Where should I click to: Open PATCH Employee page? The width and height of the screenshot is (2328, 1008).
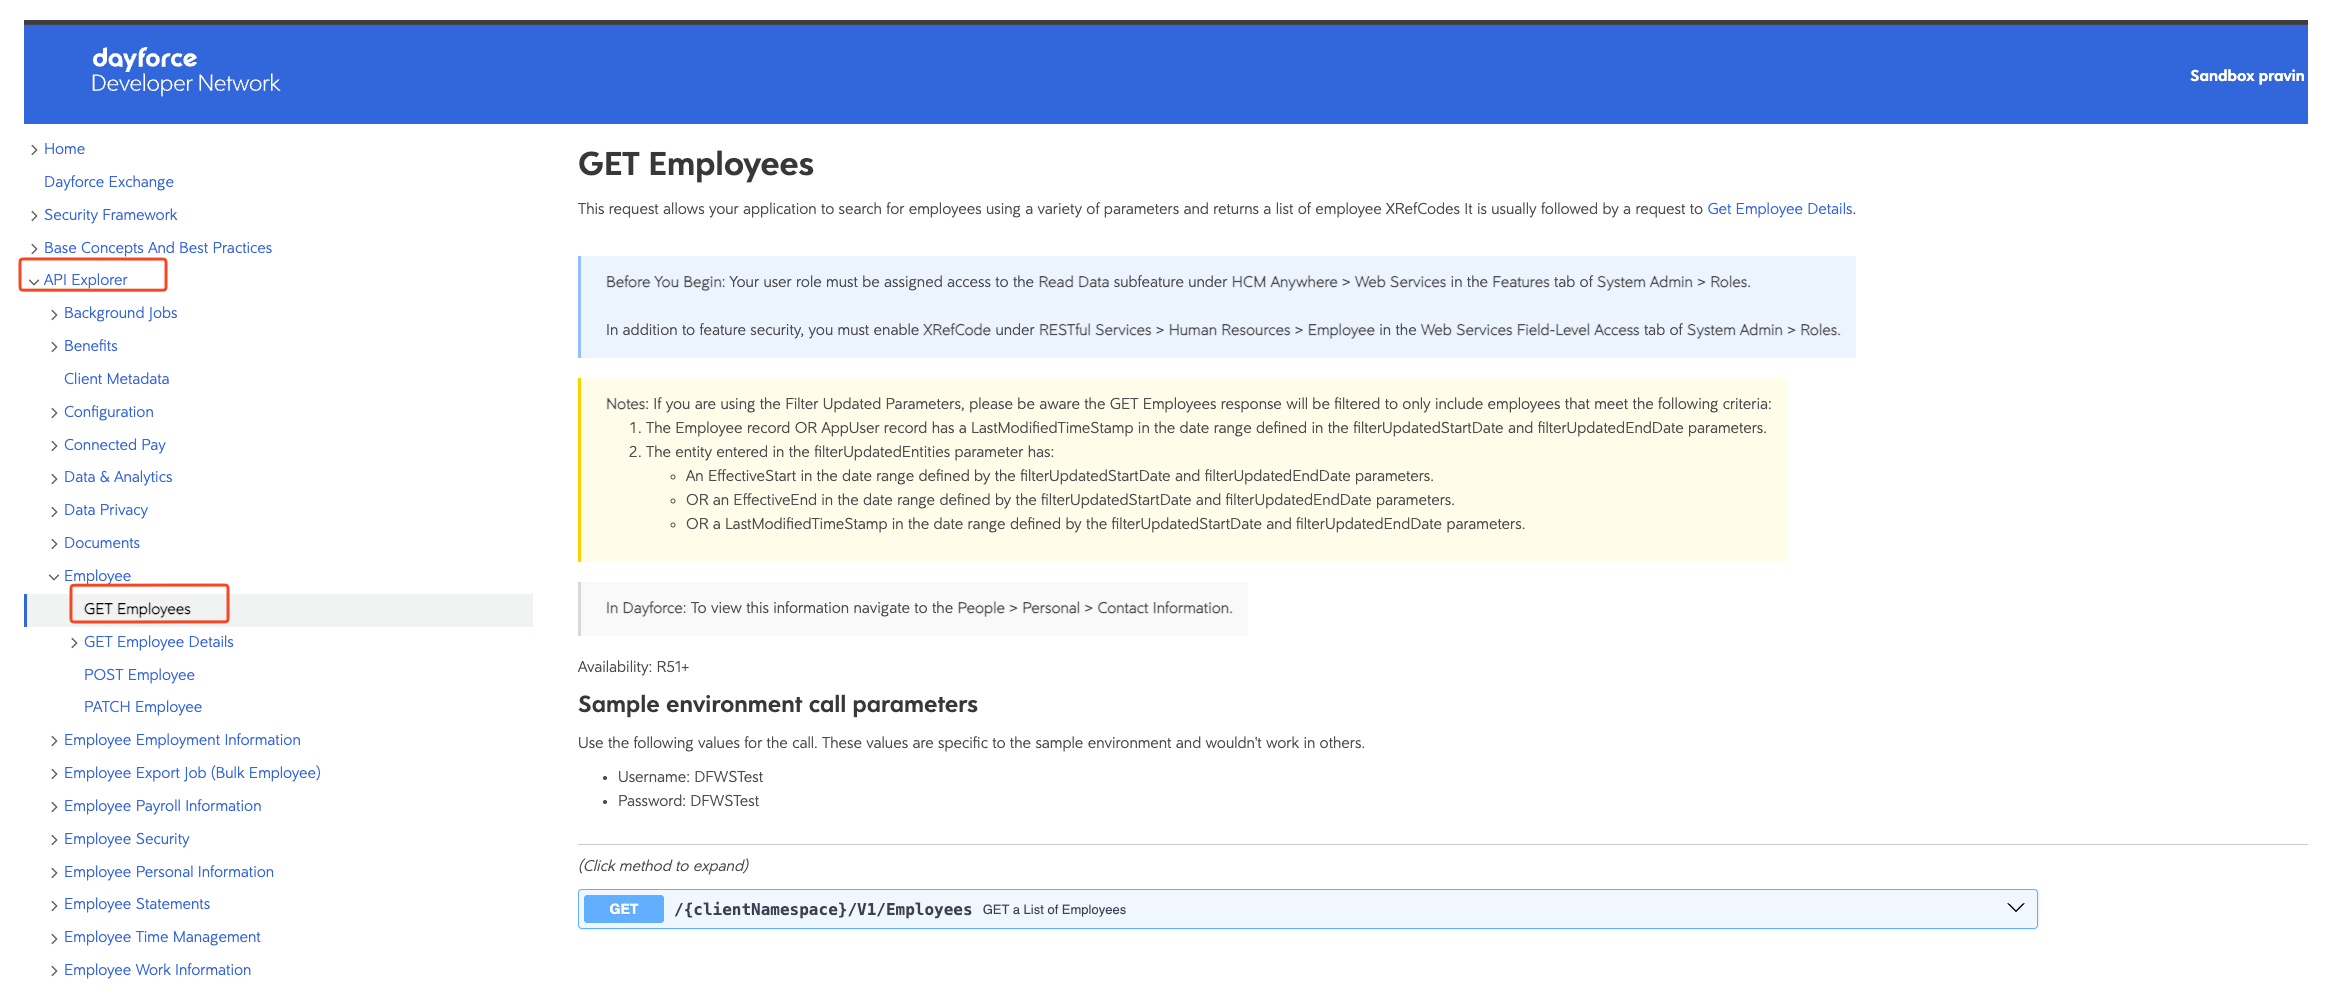click(143, 707)
